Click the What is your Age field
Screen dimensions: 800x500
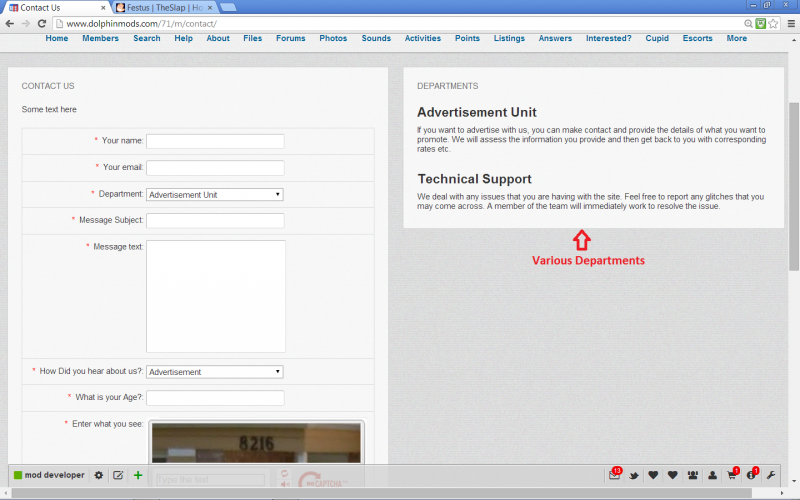[215, 398]
